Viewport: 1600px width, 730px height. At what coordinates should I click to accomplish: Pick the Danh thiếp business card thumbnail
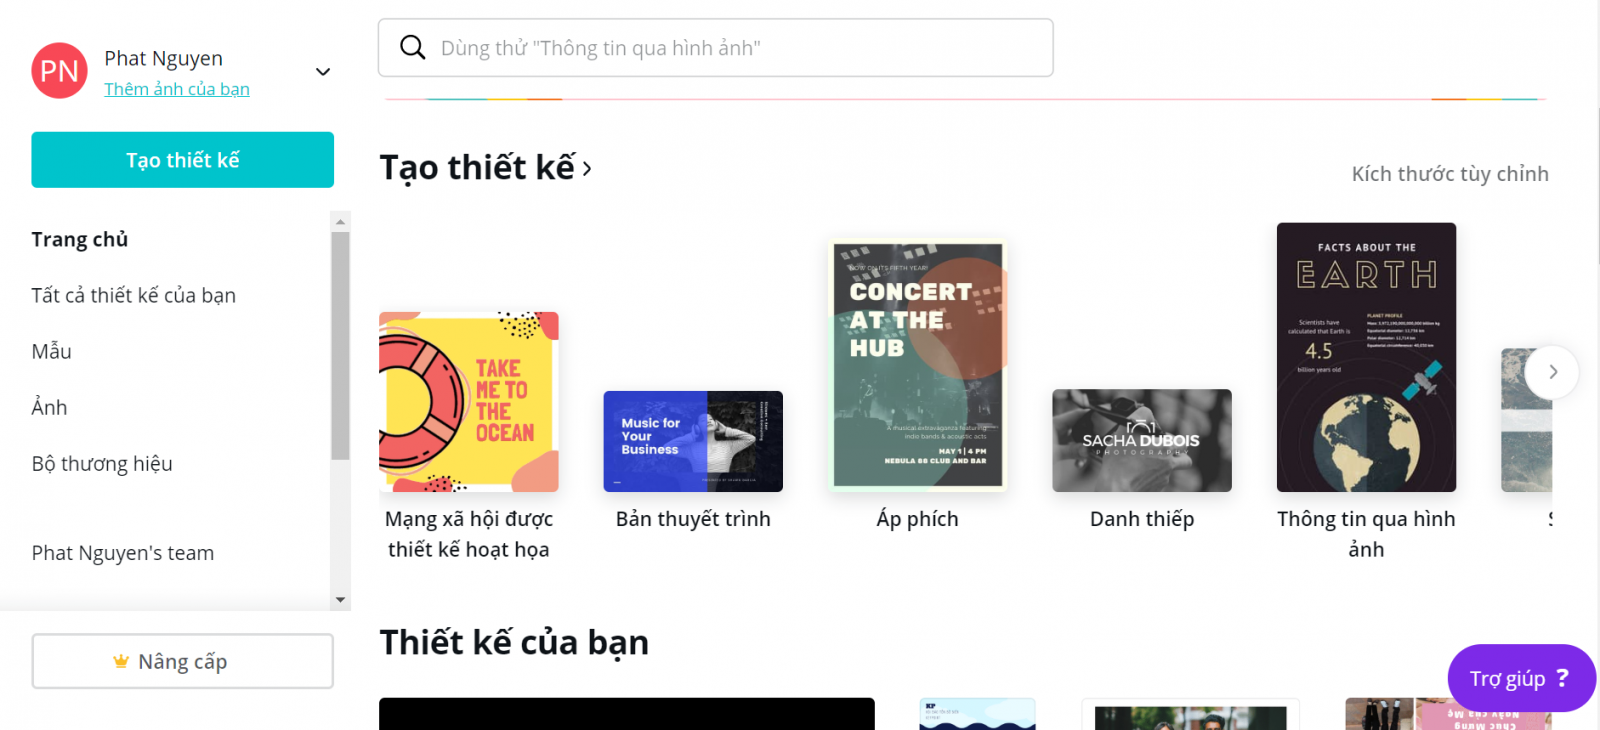(x=1142, y=441)
